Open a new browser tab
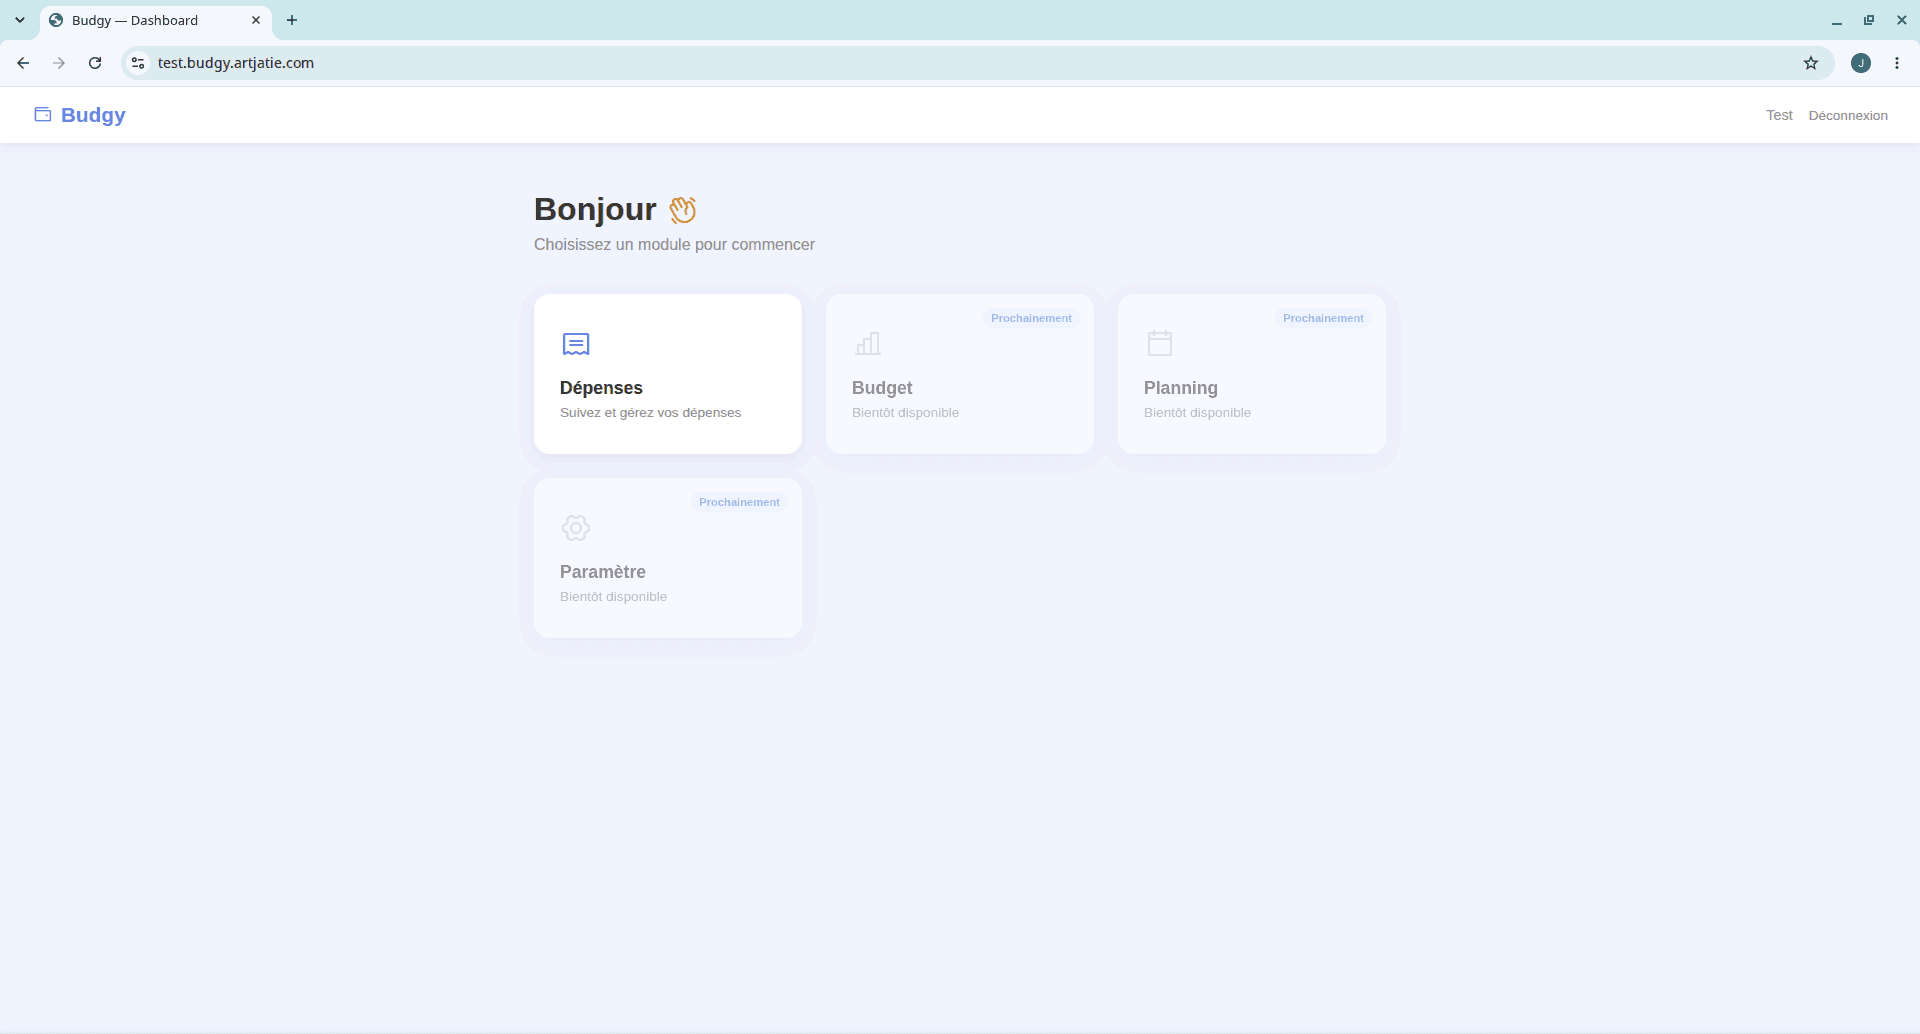This screenshot has height=1034, width=1920. 292,20
